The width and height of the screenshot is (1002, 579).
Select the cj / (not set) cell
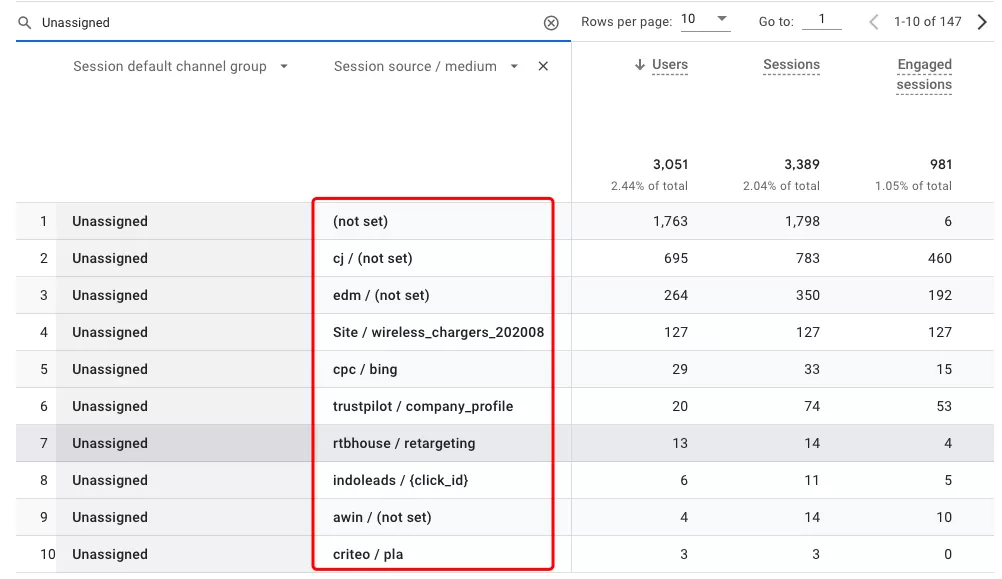pyautogui.click(x=373, y=258)
